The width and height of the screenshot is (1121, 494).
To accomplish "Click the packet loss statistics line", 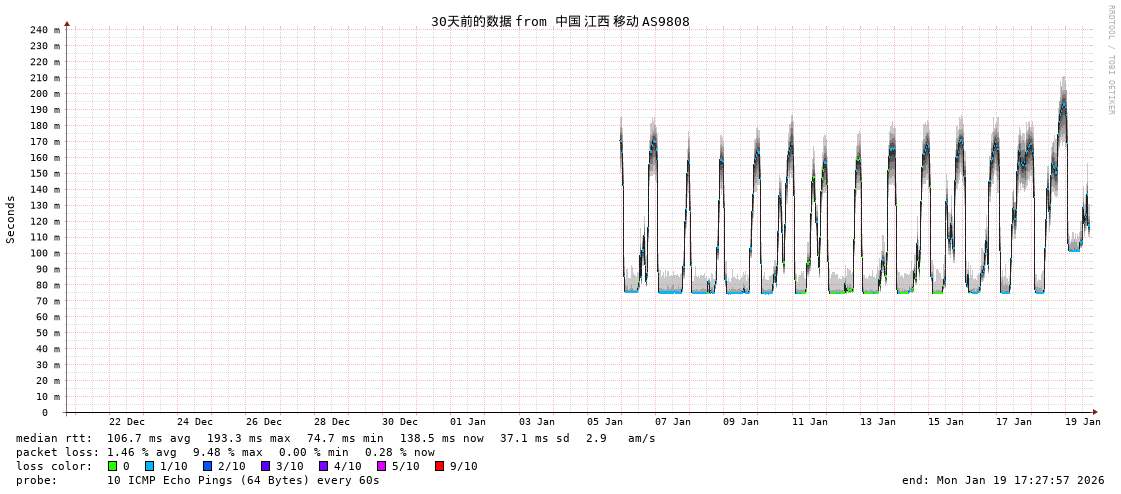I will [225, 452].
